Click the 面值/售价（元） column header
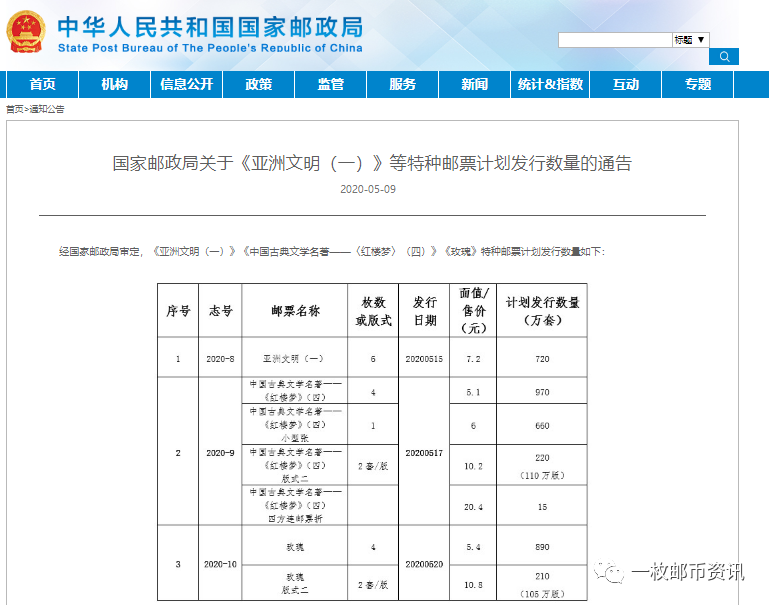The width and height of the screenshot is (769, 605). pos(473,310)
